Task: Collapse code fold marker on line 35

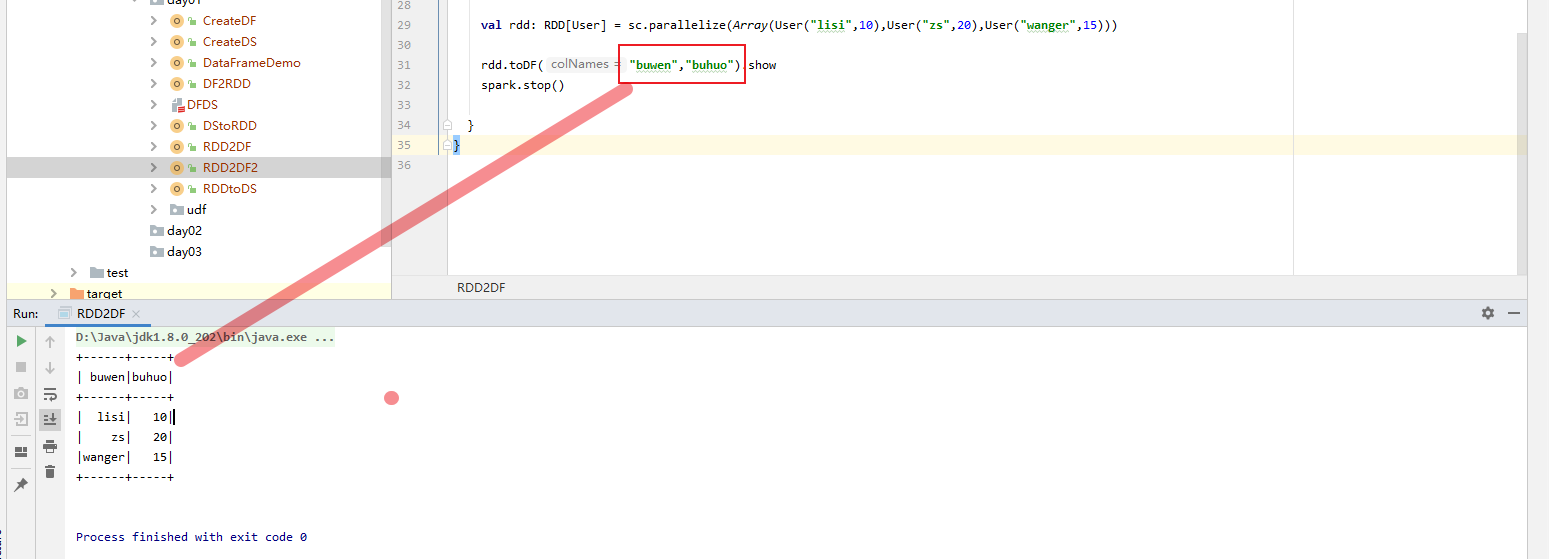Action: pyautogui.click(x=448, y=146)
